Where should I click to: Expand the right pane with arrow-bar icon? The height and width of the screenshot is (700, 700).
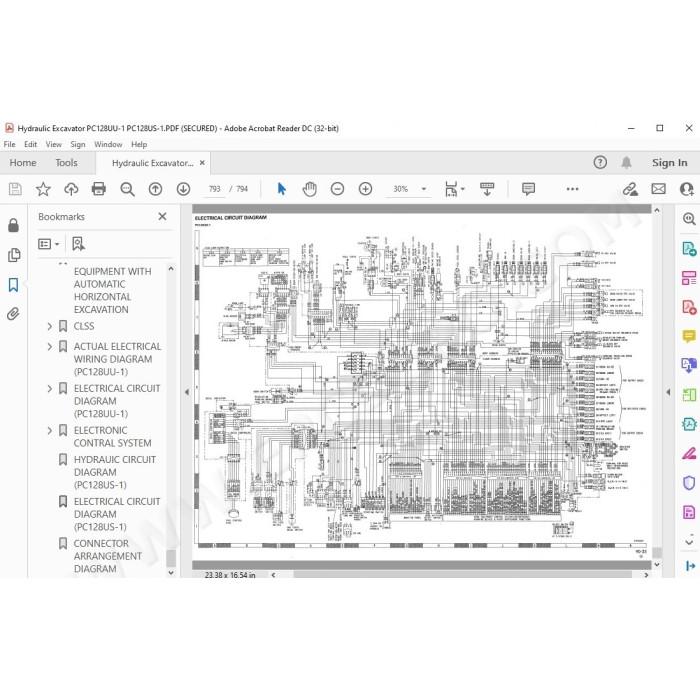click(689, 566)
